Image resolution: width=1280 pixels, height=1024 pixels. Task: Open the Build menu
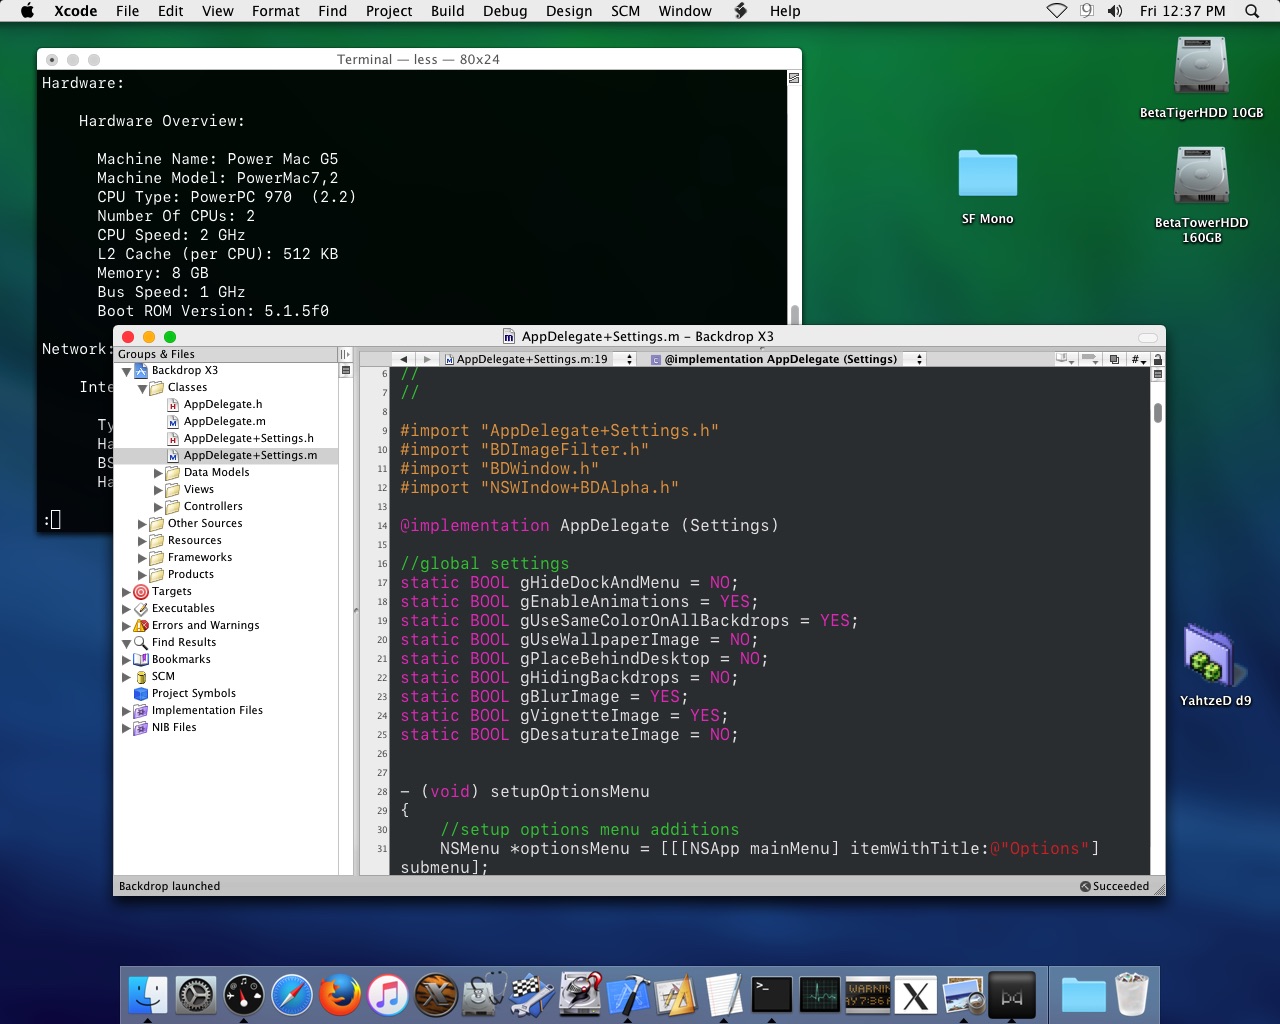click(447, 11)
